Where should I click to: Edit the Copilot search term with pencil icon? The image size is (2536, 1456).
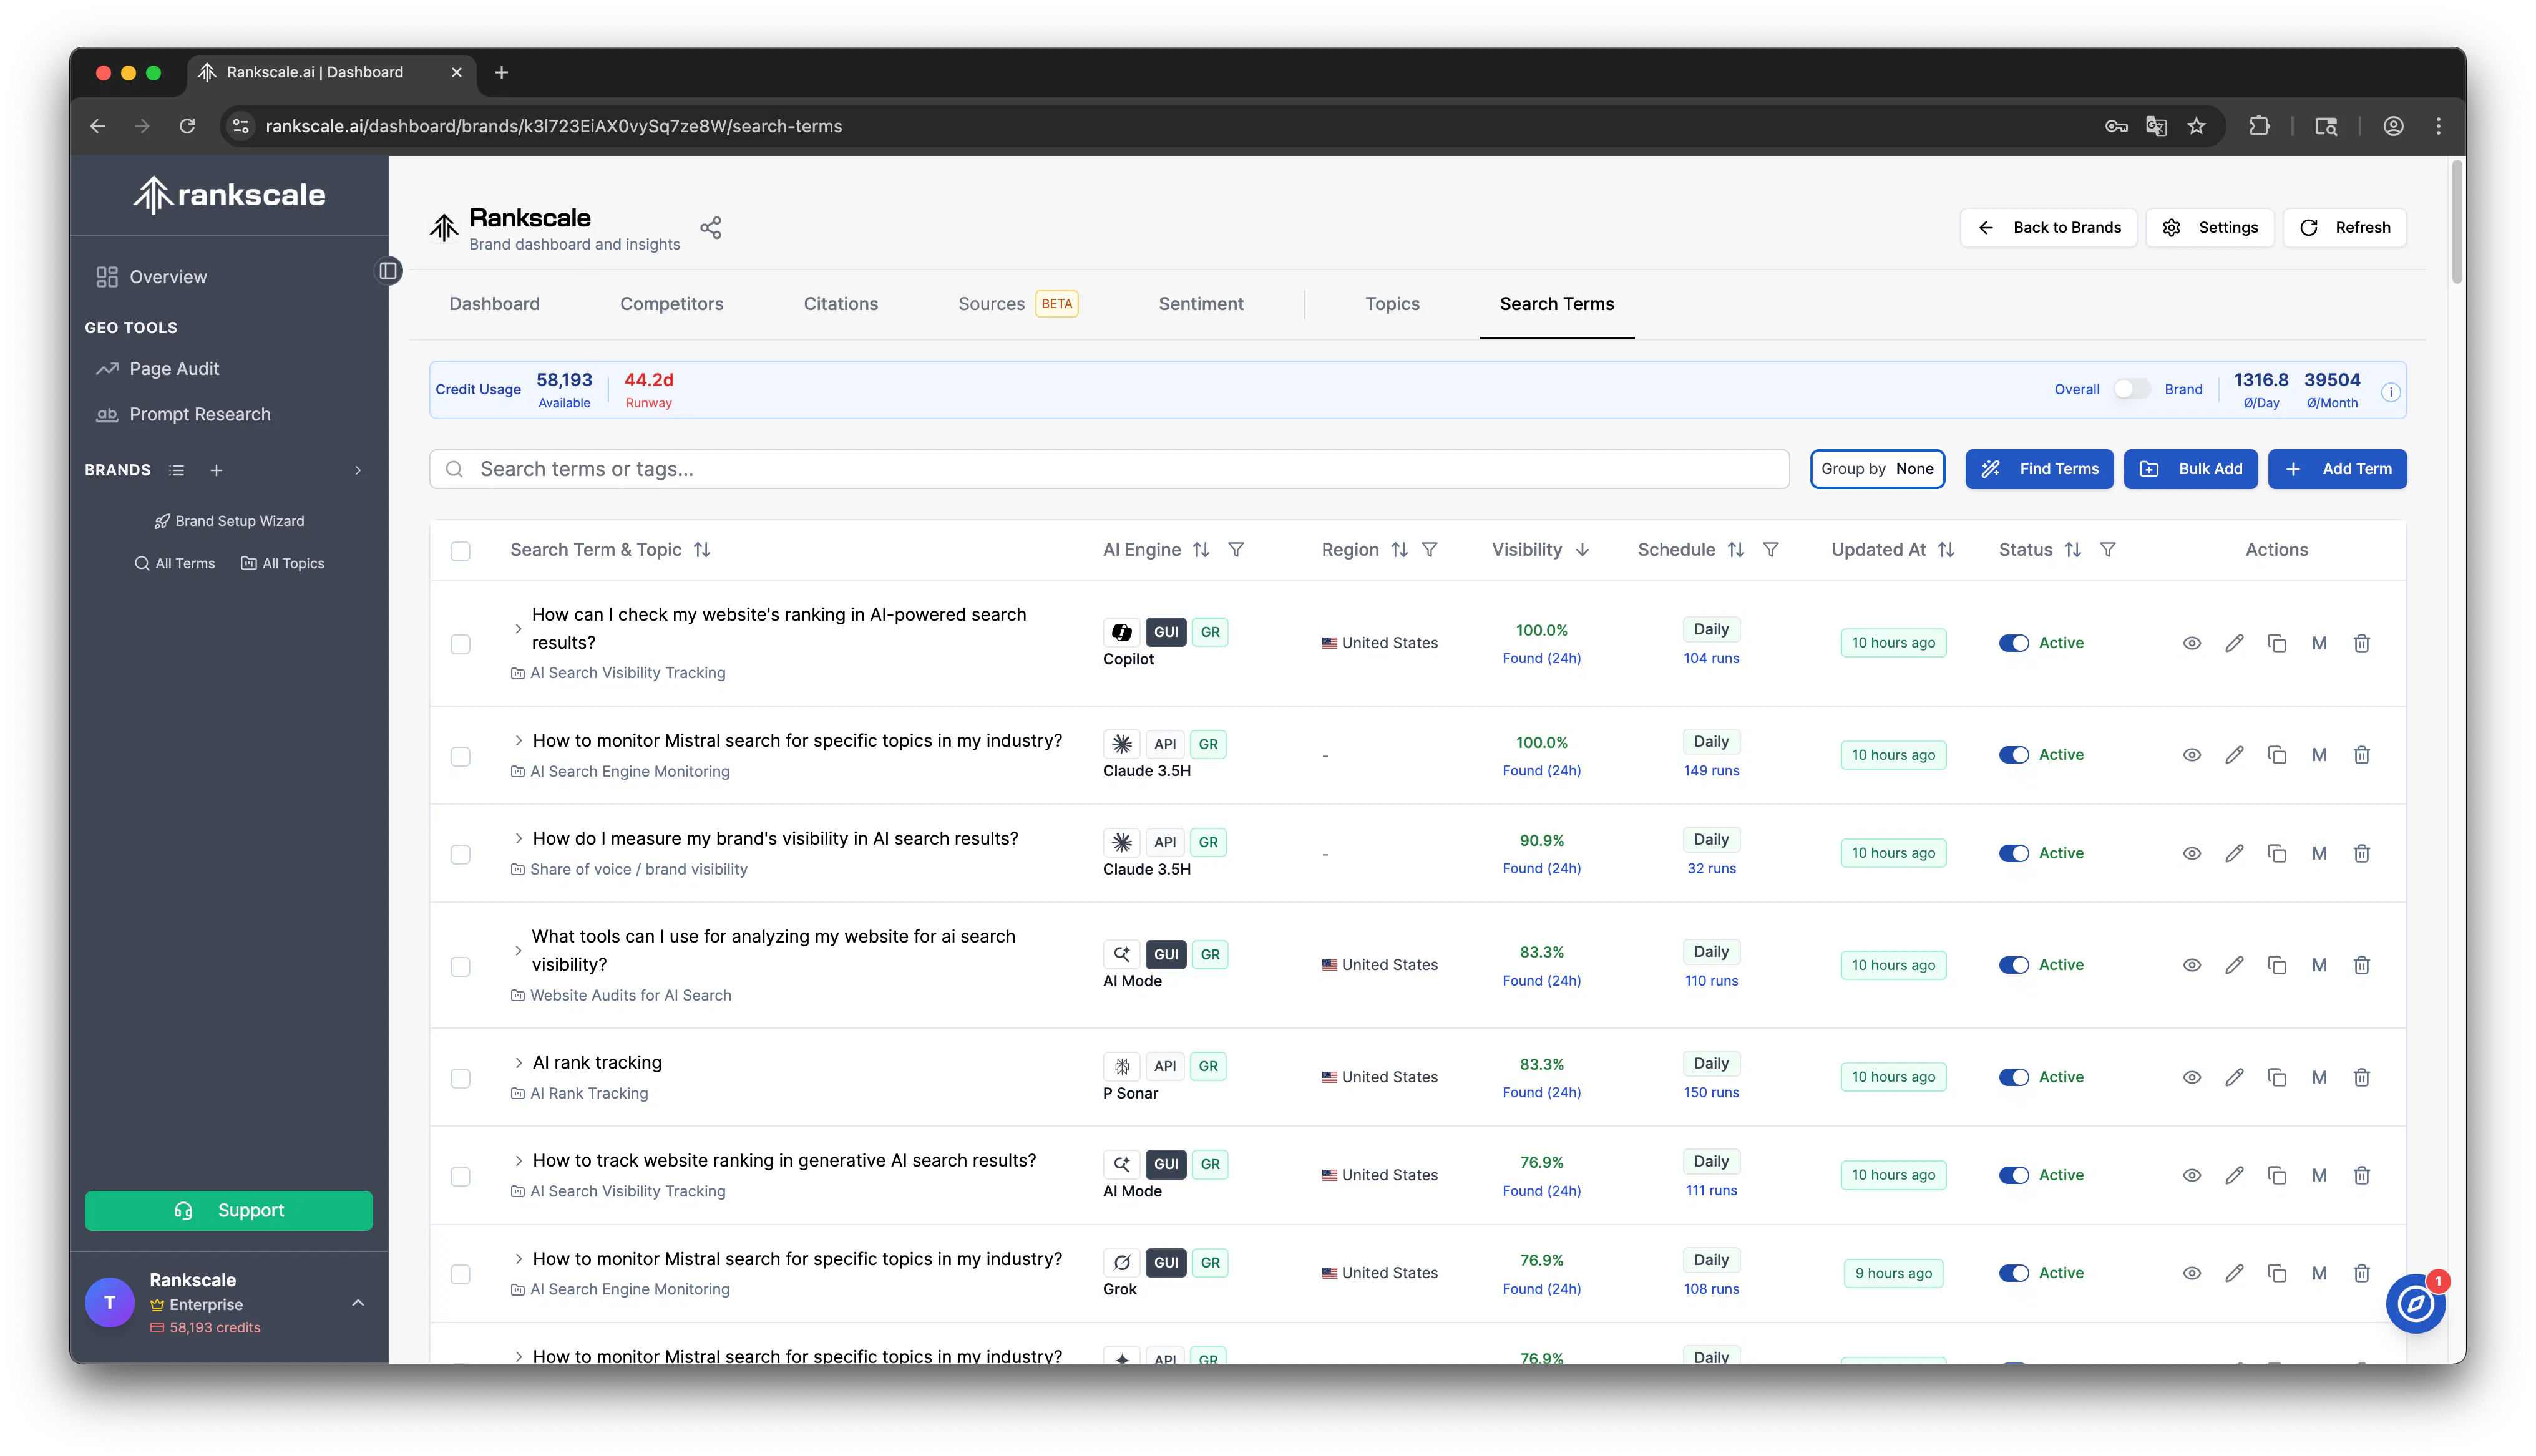pyautogui.click(x=2234, y=643)
